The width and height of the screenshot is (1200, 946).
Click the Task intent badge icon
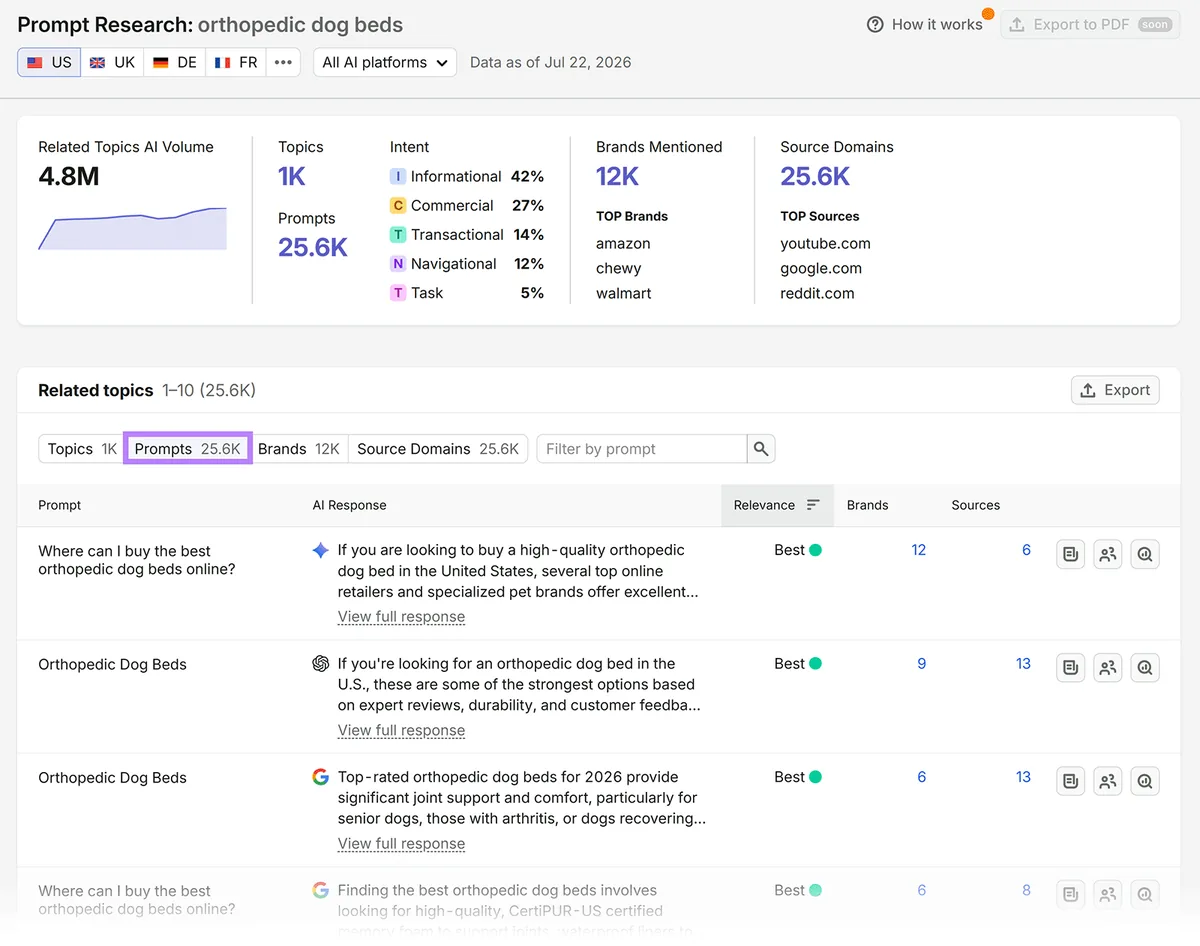(x=398, y=293)
